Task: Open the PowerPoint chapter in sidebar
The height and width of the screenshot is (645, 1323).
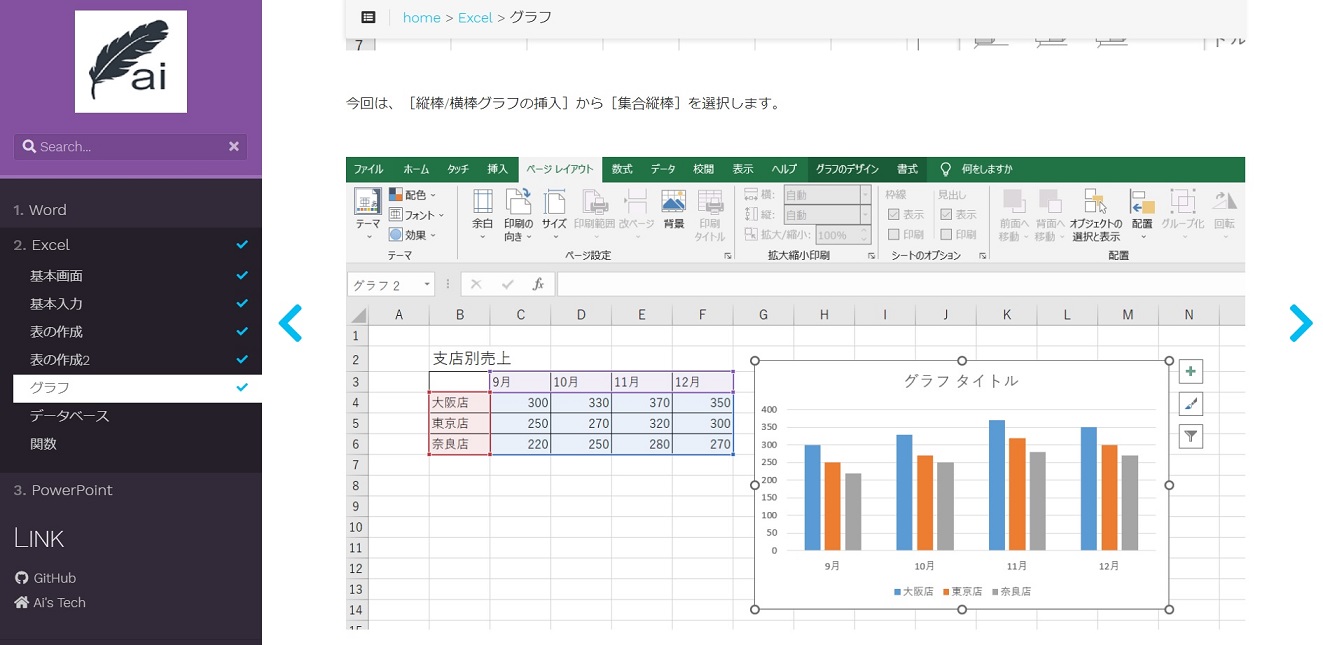Action: point(131,490)
